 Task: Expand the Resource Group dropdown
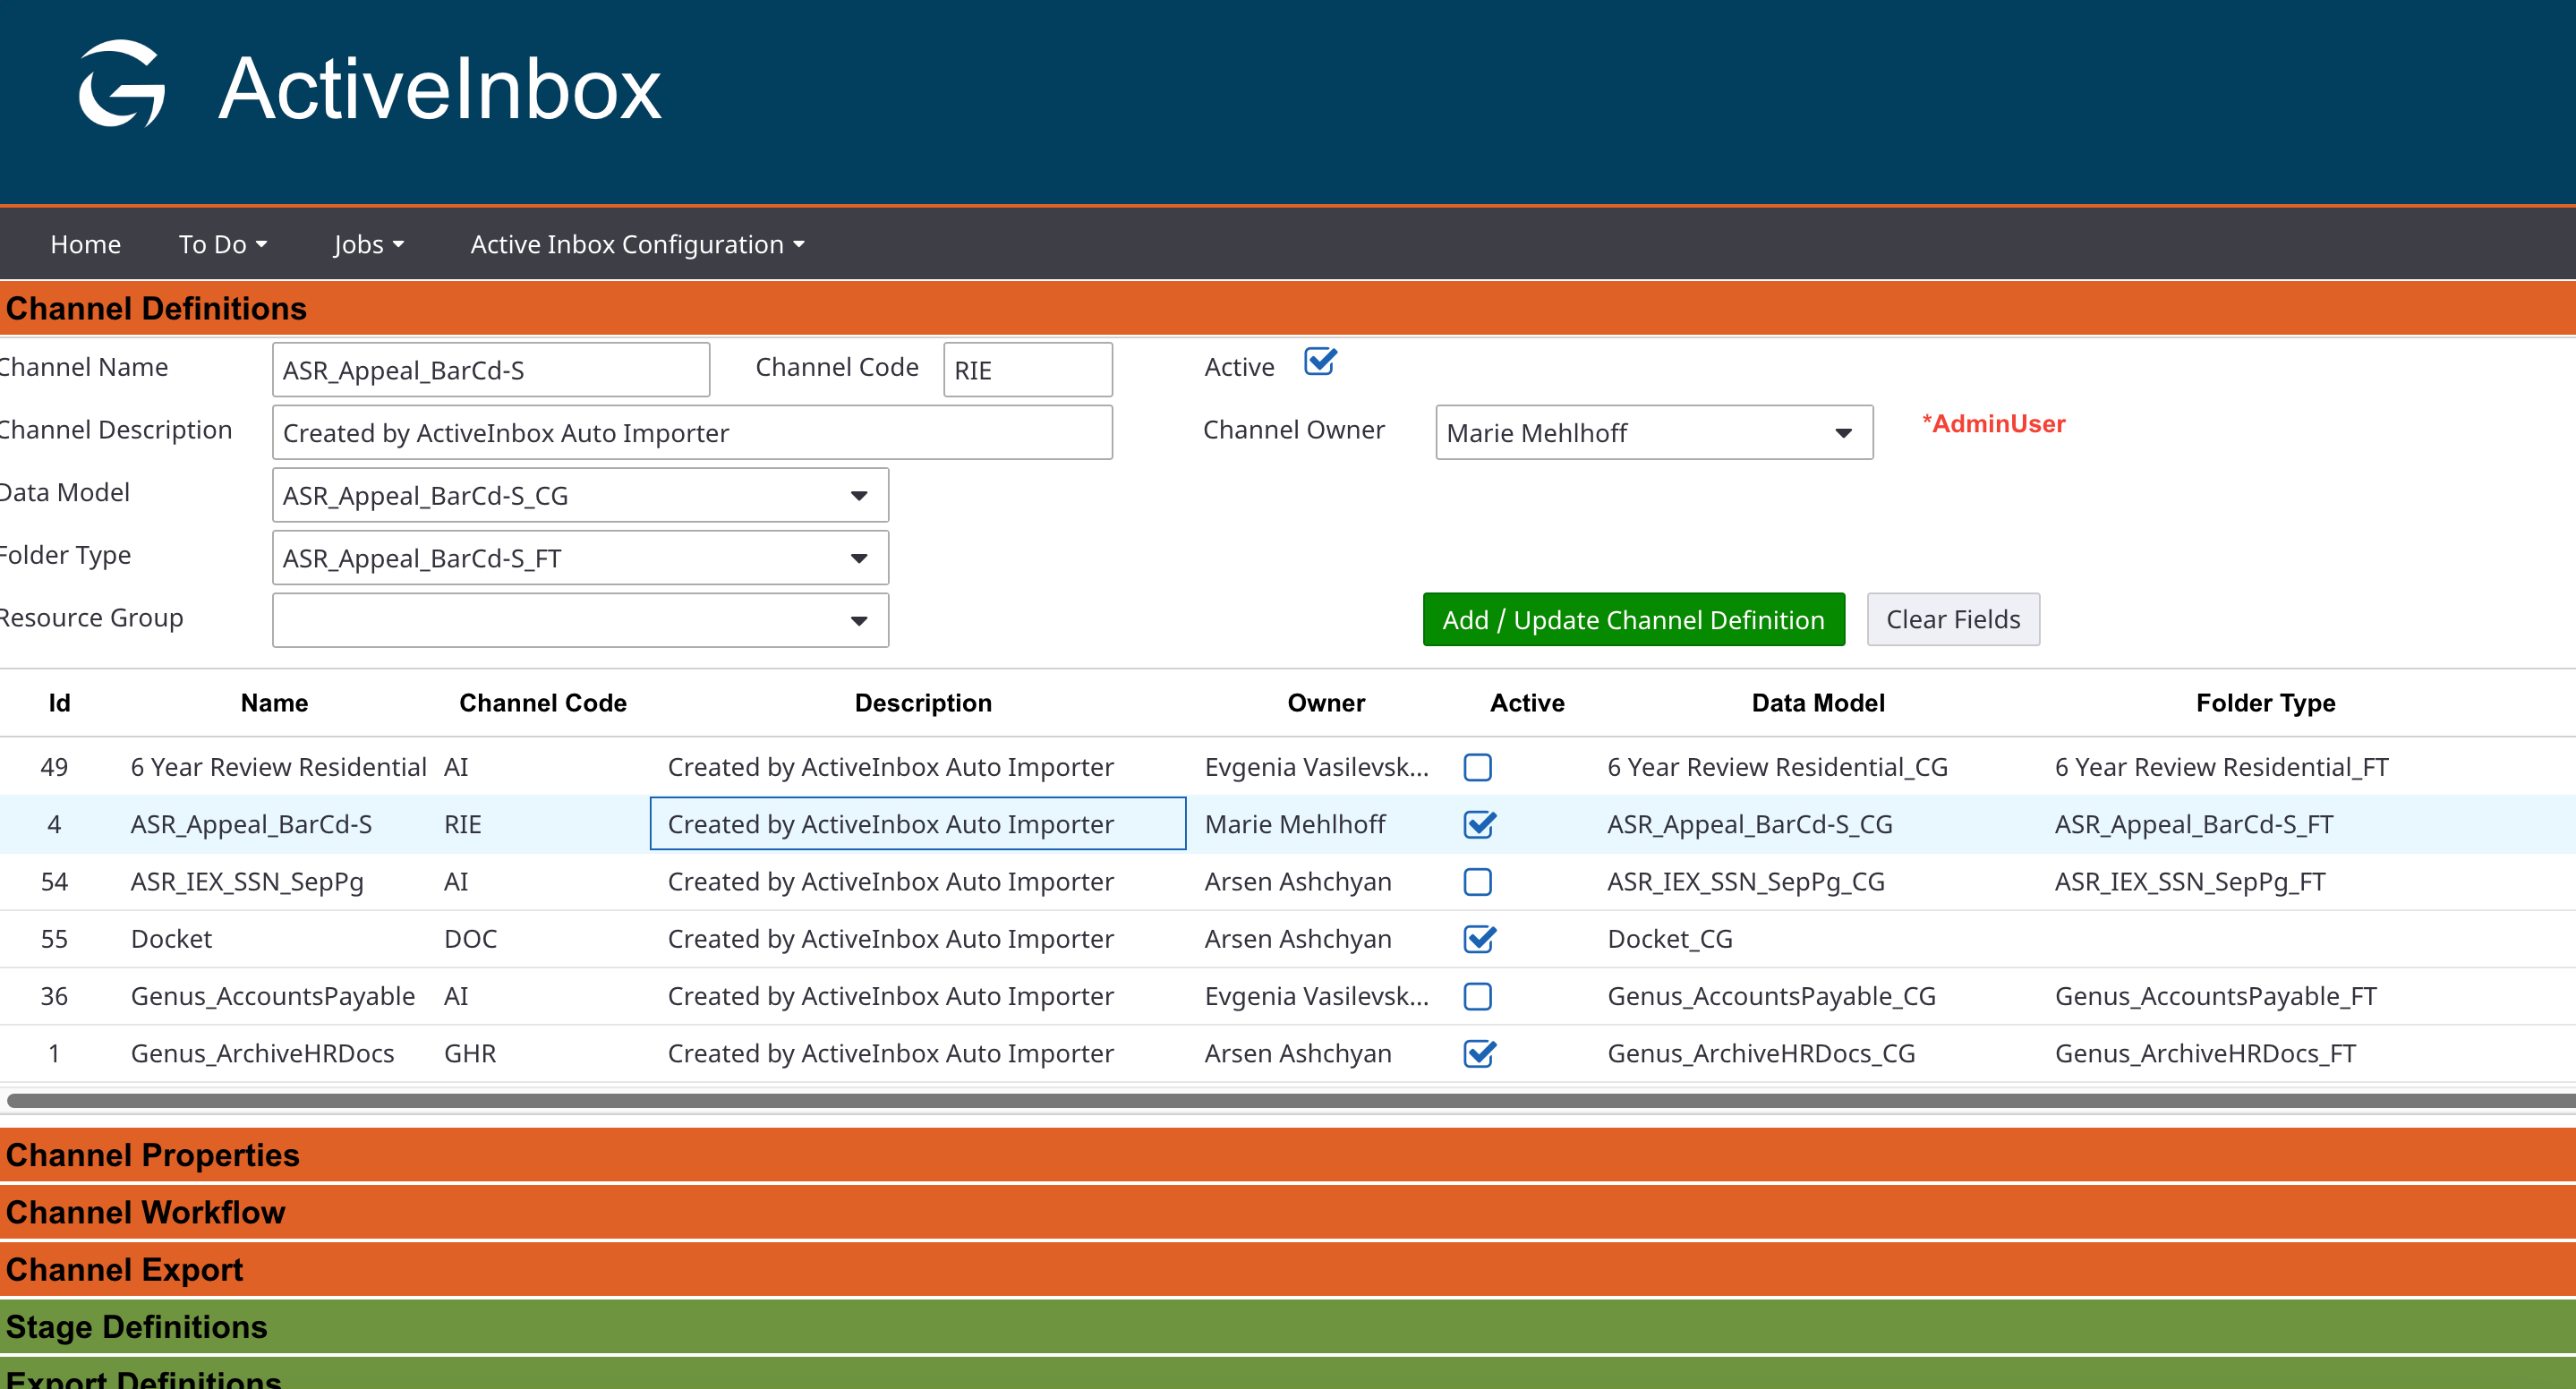click(580, 620)
